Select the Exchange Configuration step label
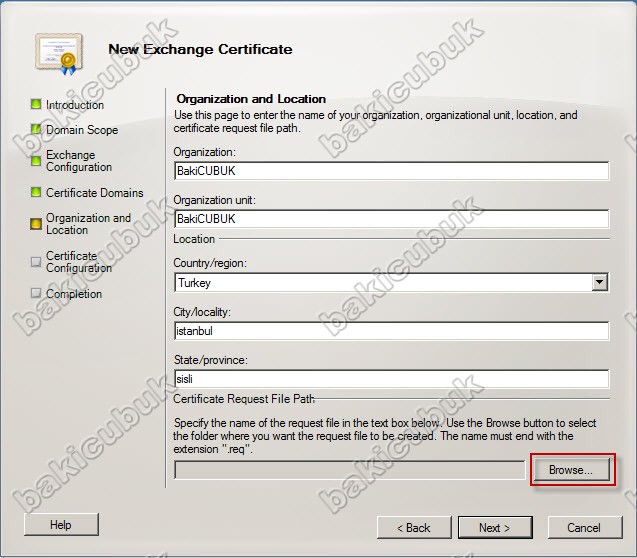The height and width of the screenshot is (558, 637). (79, 161)
